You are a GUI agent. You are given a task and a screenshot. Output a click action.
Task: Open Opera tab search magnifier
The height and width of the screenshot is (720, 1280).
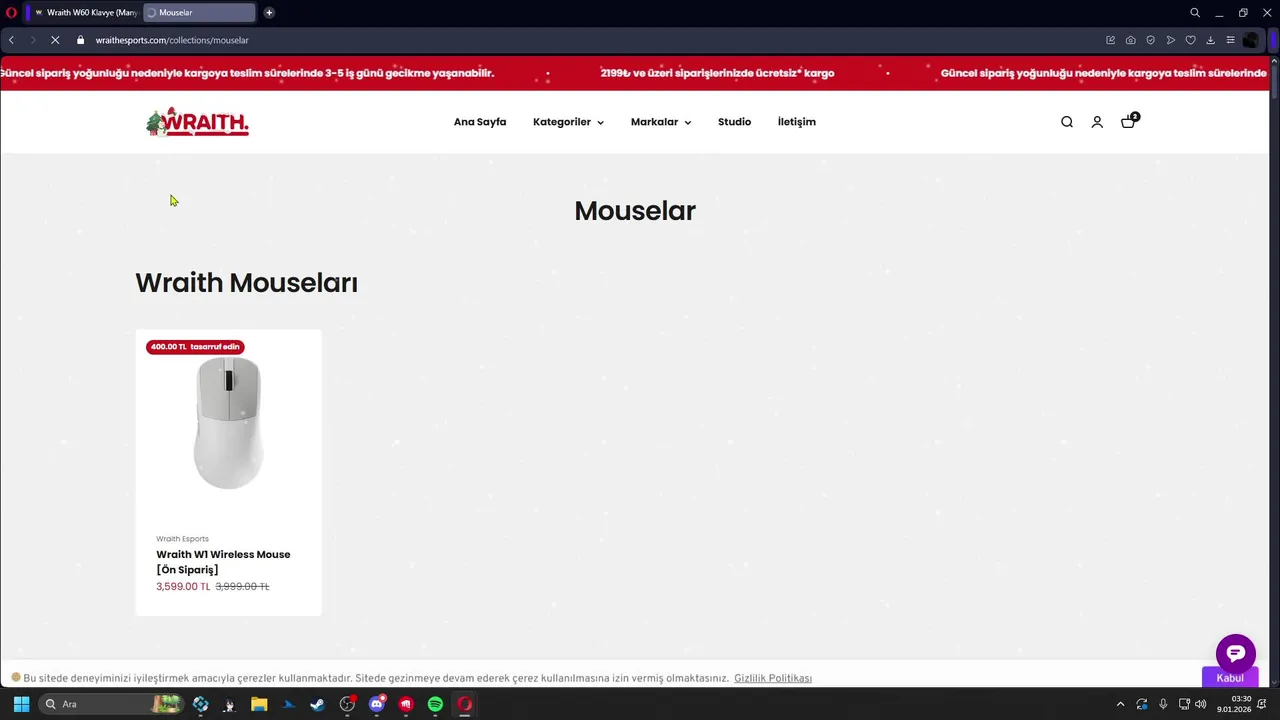(x=1195, y=13)
